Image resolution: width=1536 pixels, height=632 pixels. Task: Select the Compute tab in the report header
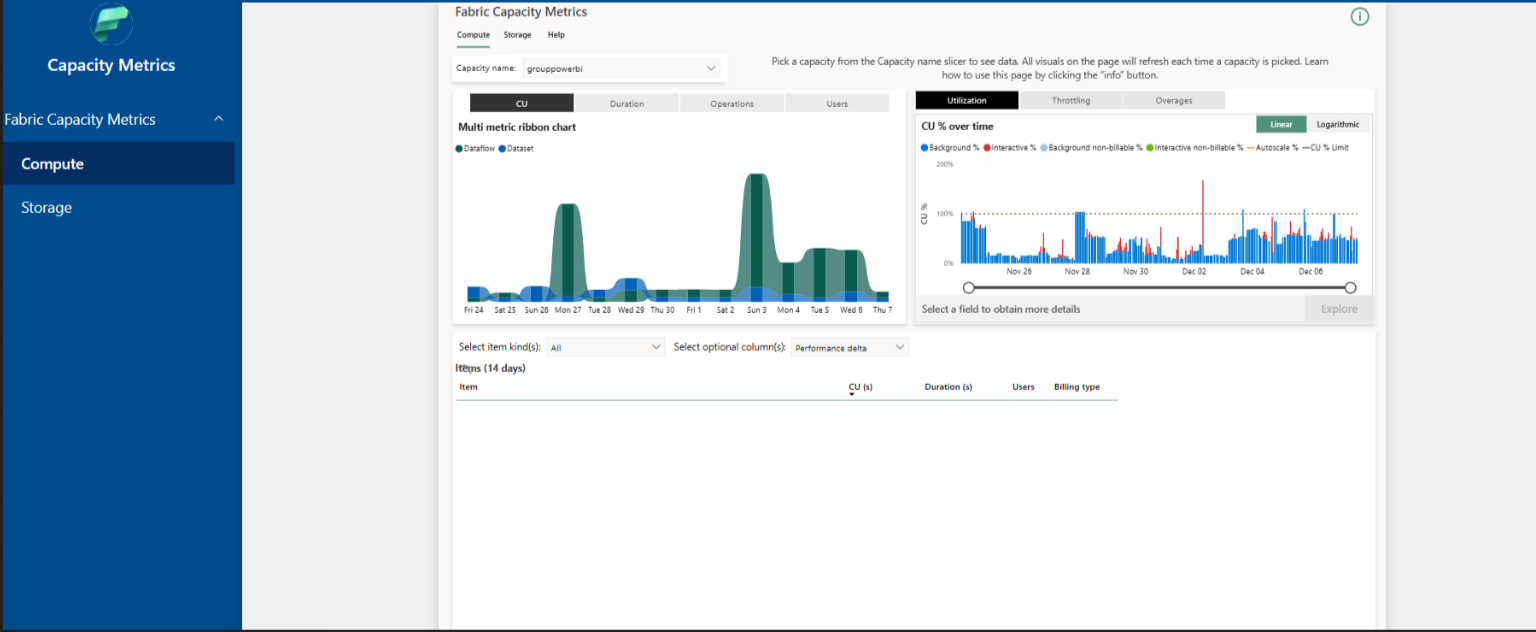click(x=473, y=35)
